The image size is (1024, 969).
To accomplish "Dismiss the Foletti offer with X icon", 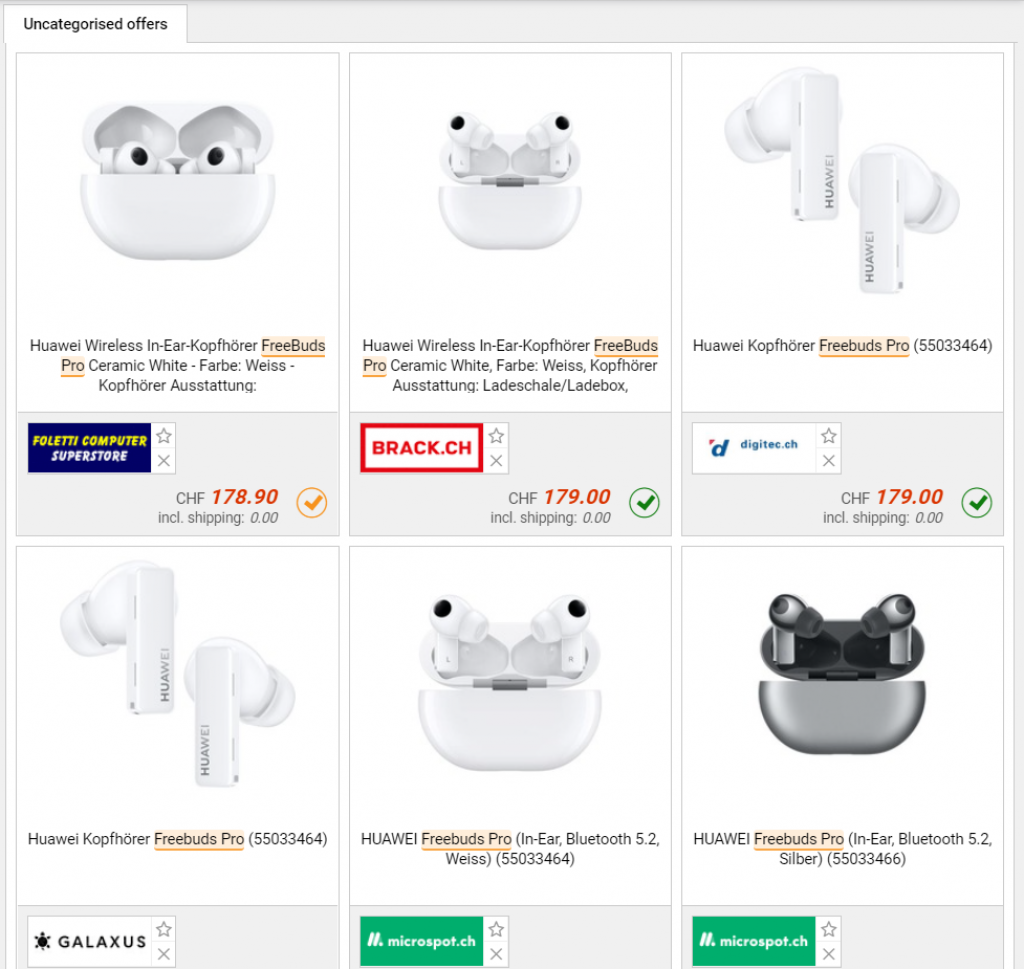I will click(164, 461).
